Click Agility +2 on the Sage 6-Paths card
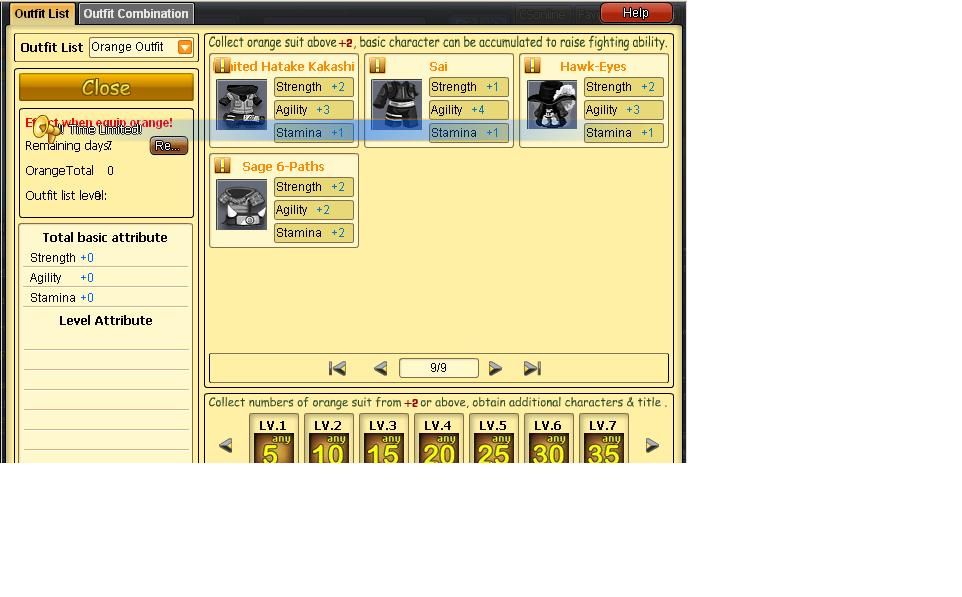 click(314, 210)
